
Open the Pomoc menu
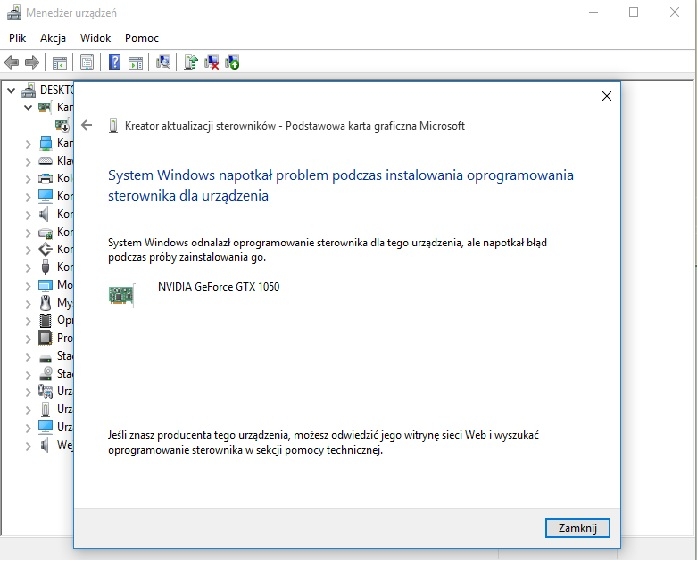coord(142,38)
